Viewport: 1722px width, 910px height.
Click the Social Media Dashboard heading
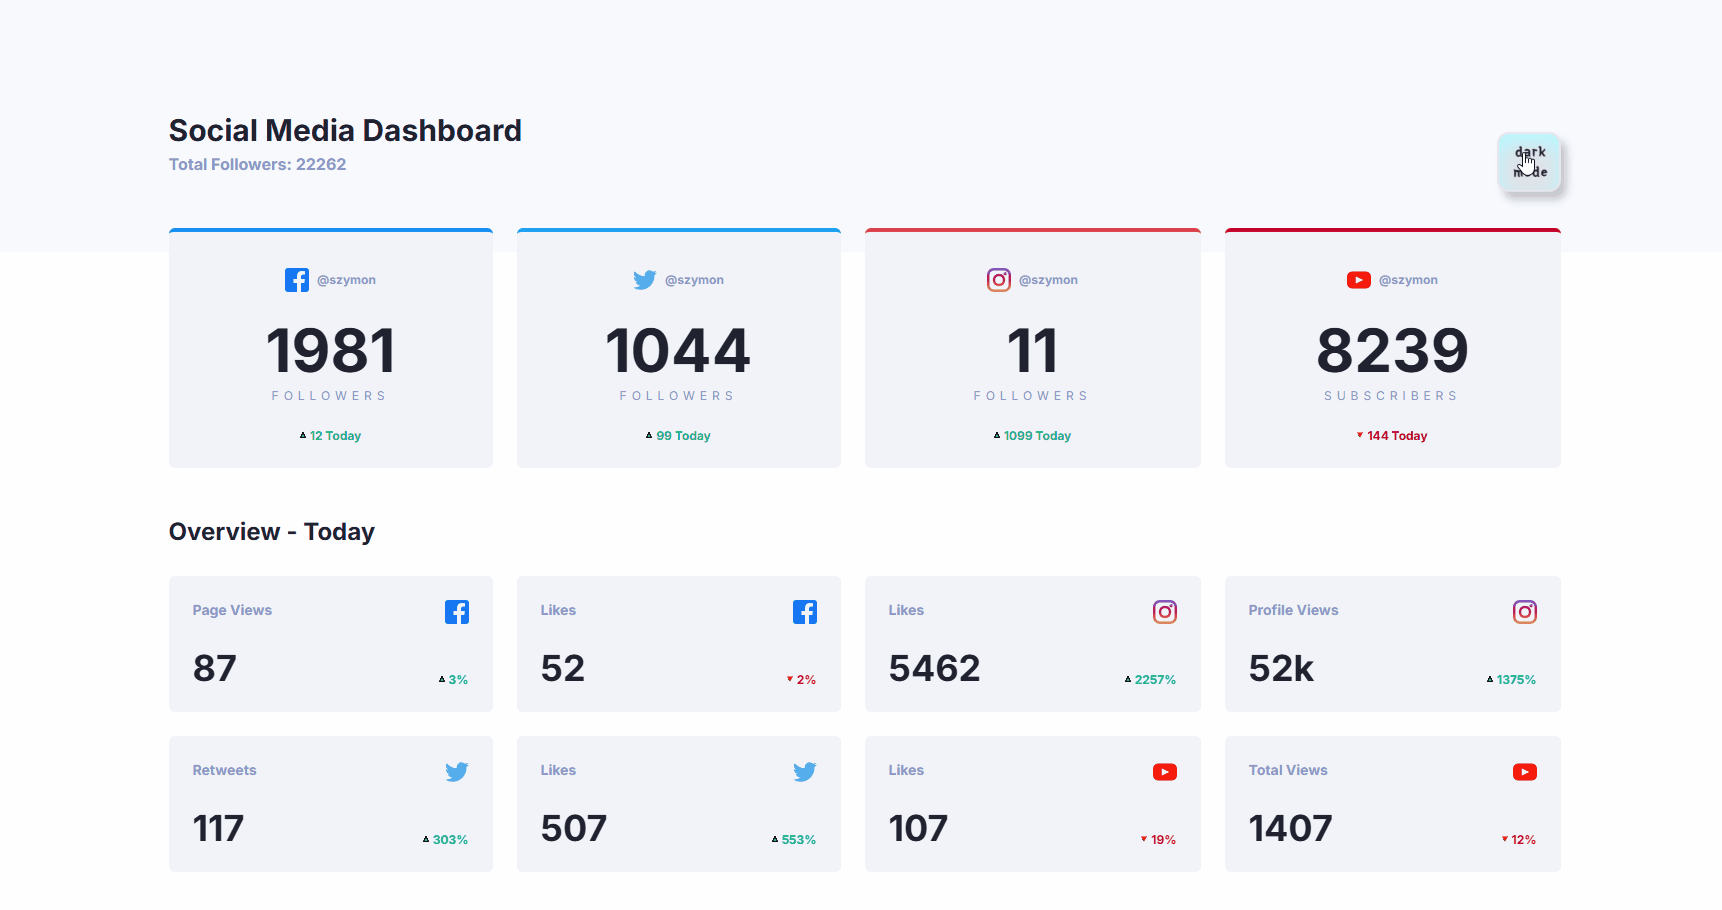(345, 130)
